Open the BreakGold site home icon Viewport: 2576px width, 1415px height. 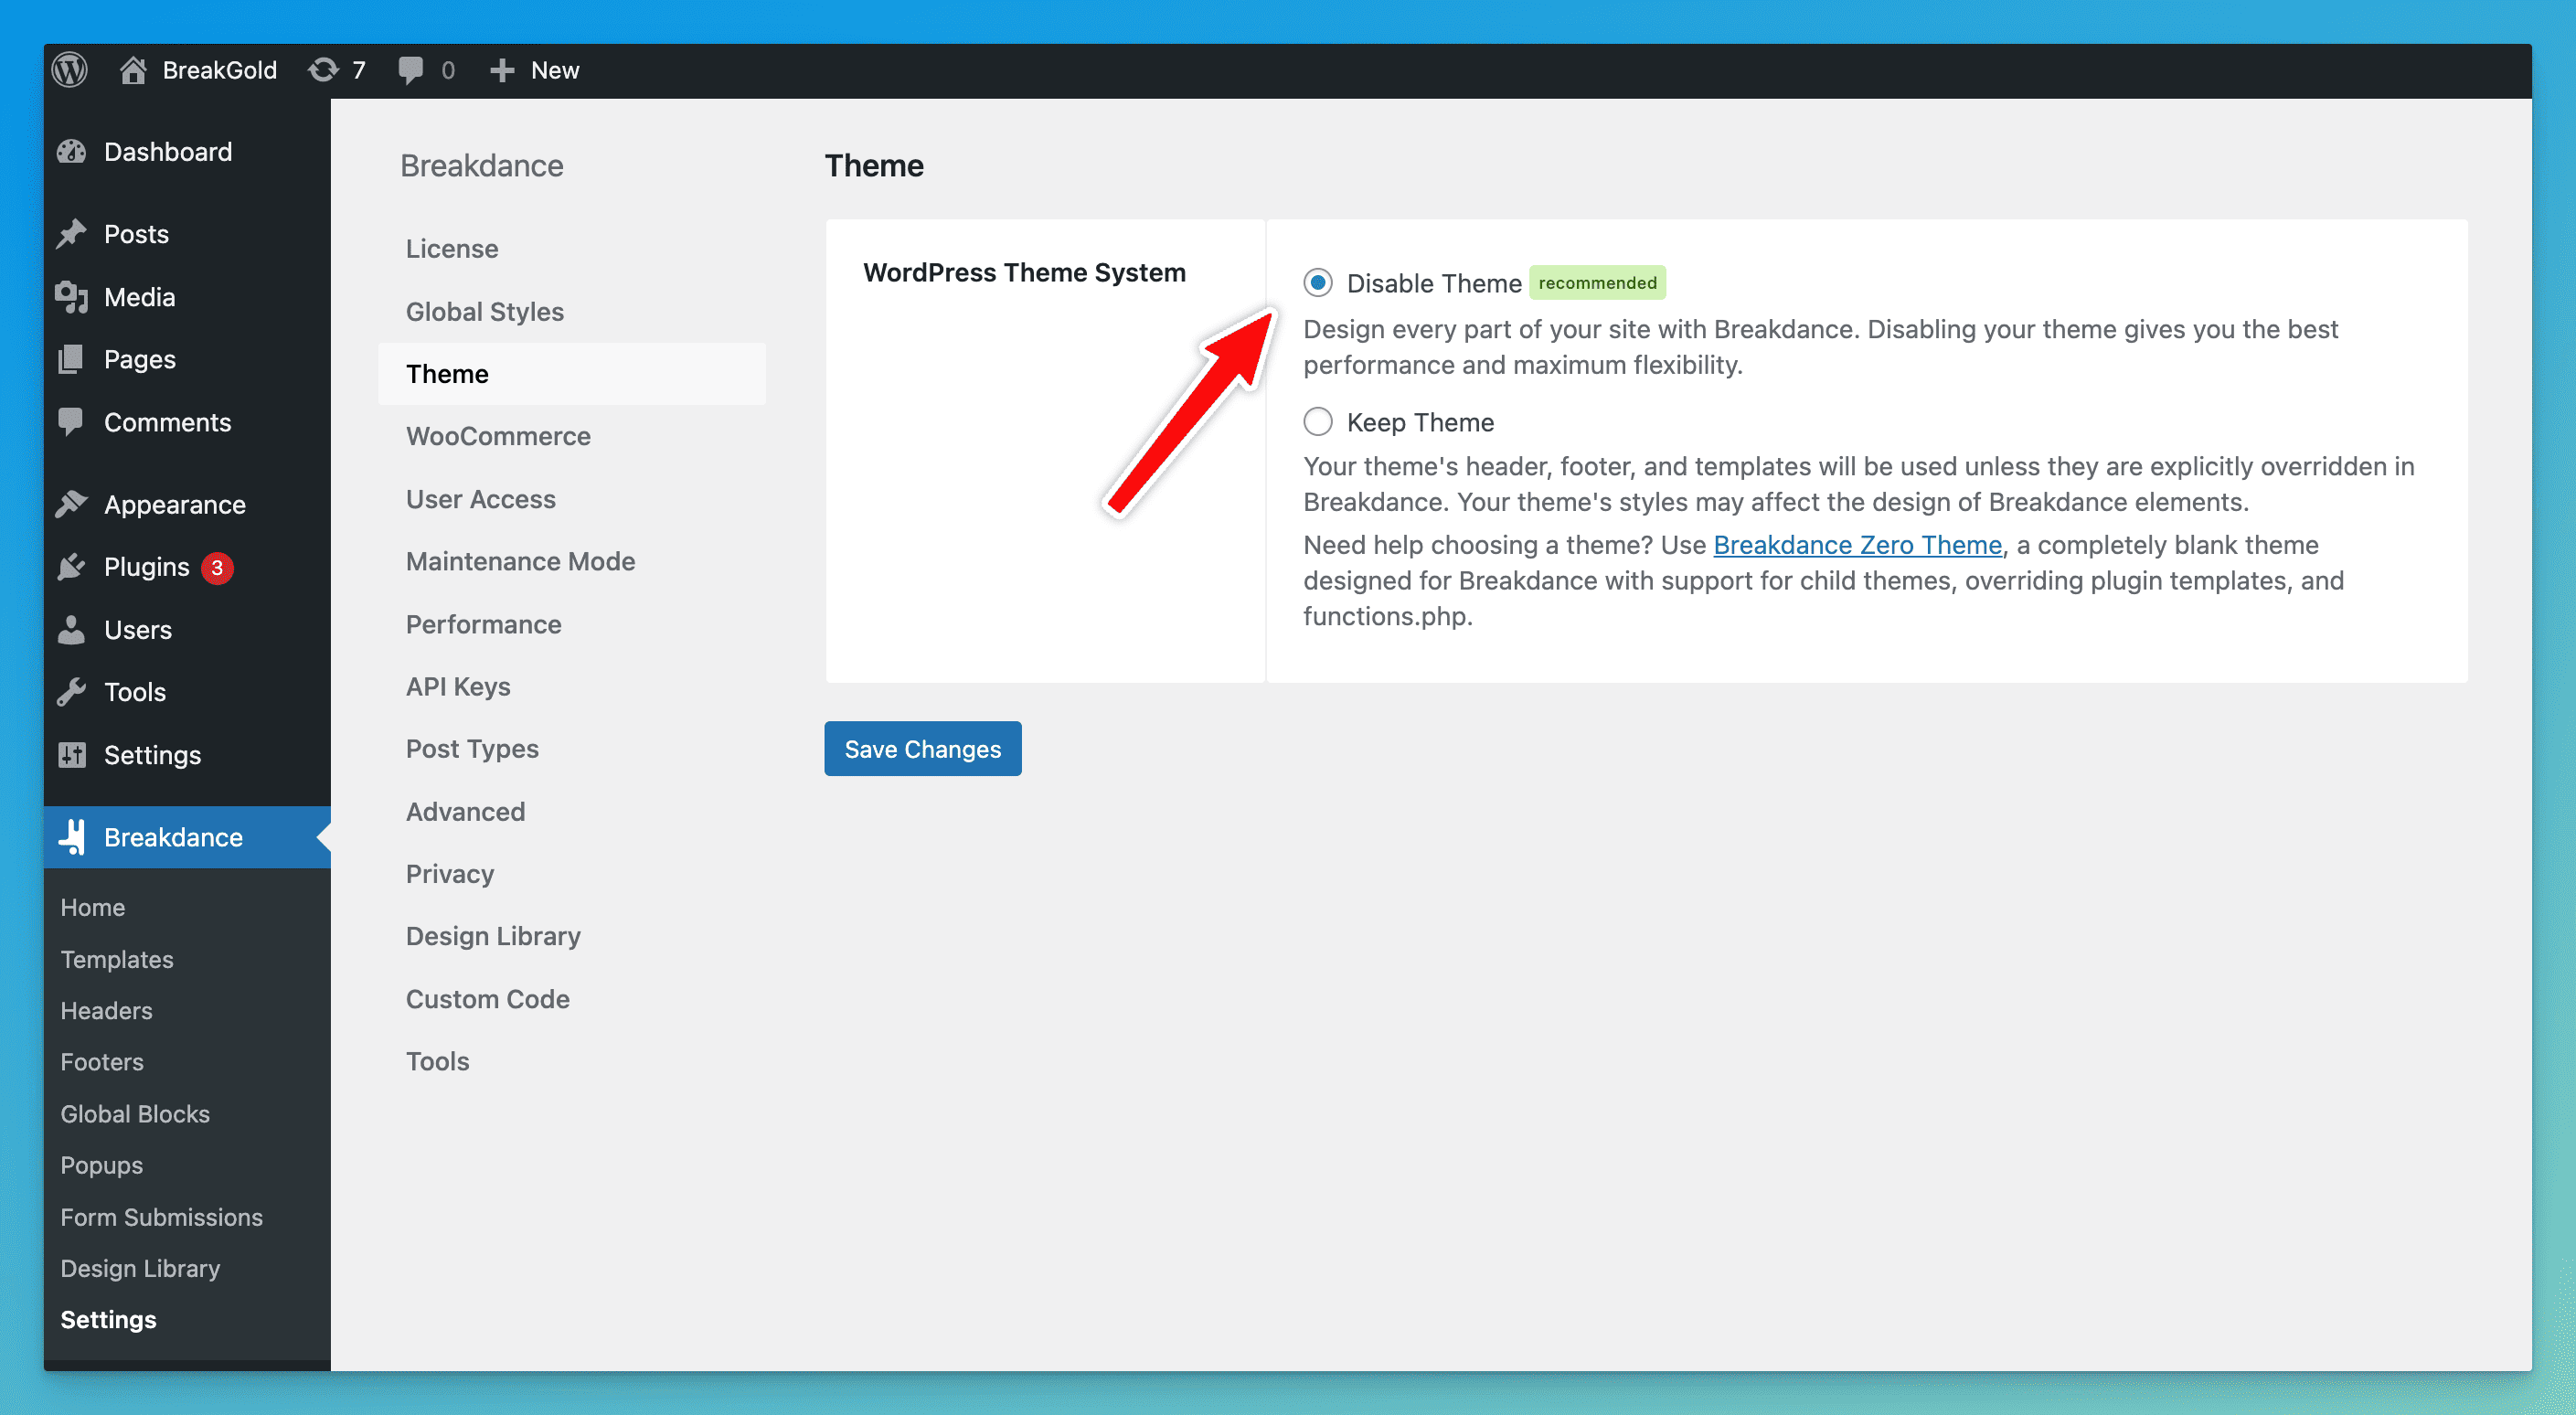pos(133,70)
